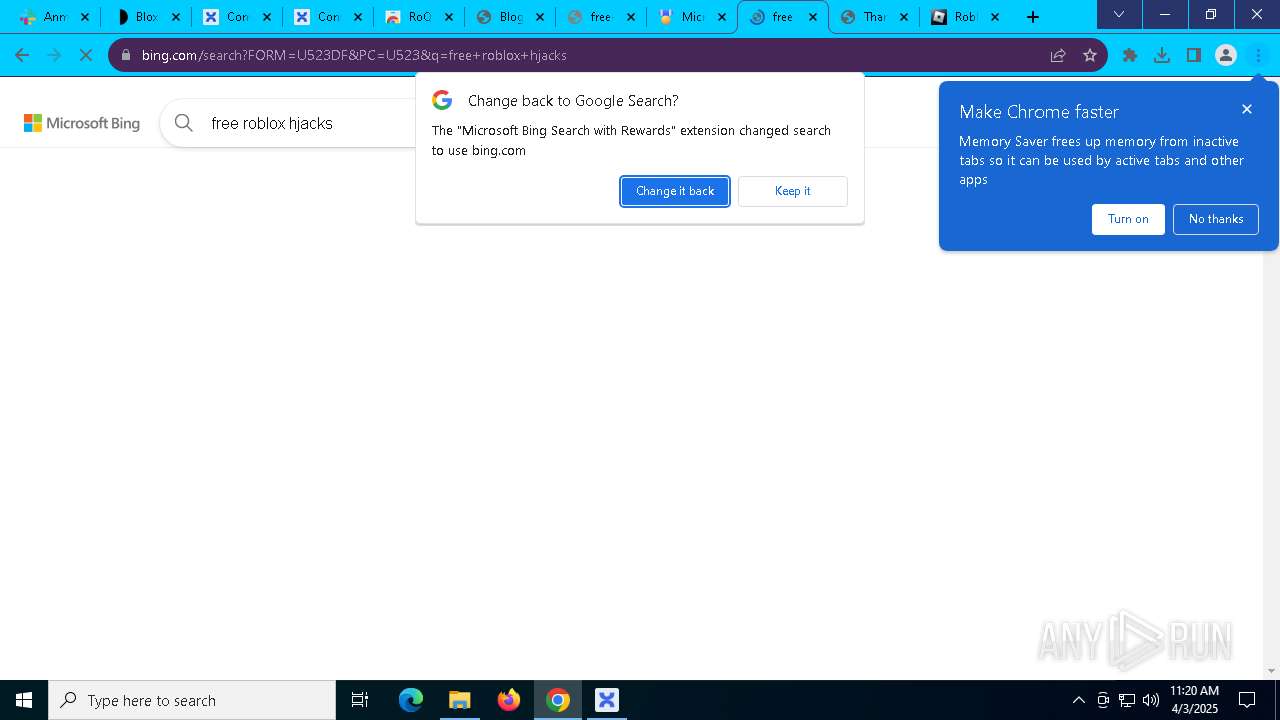Open Chrome downloads icon
The height and width of the screenshot is (720, 1280).
[x=1162, y=55]
